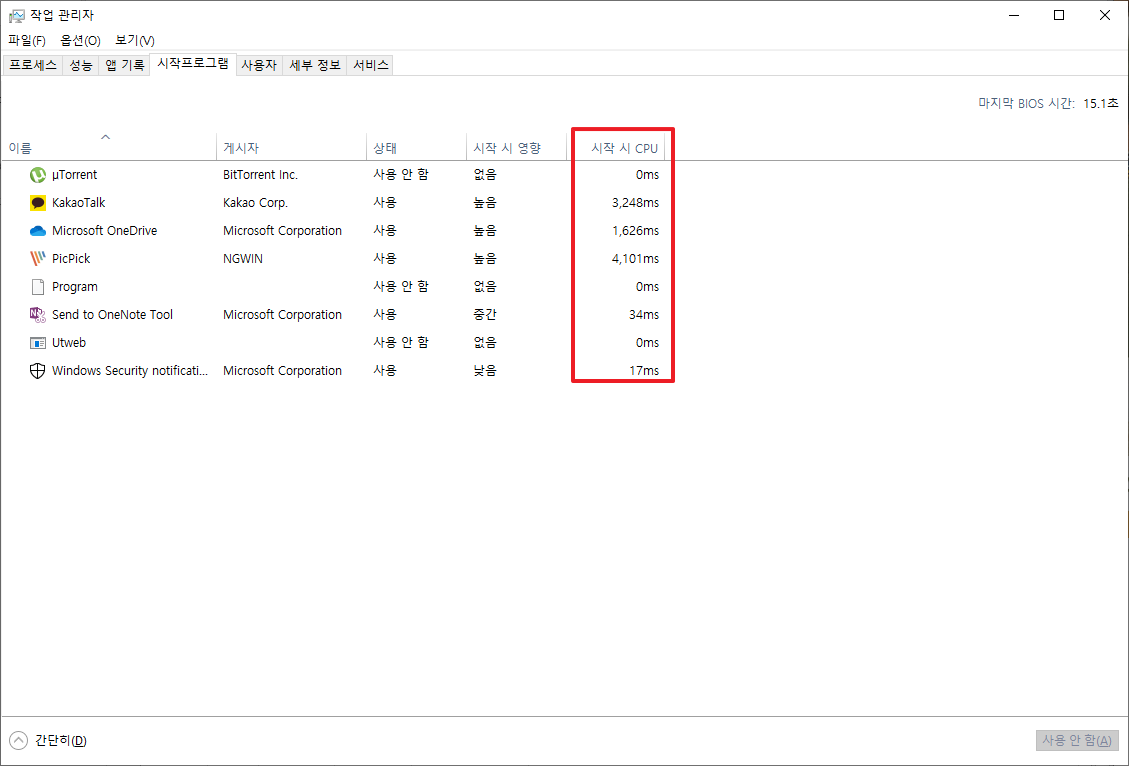The height and width of the screenshot is (766, 1129).
Task: Sort by the 게시자 column header
Action: click(291, 148)
